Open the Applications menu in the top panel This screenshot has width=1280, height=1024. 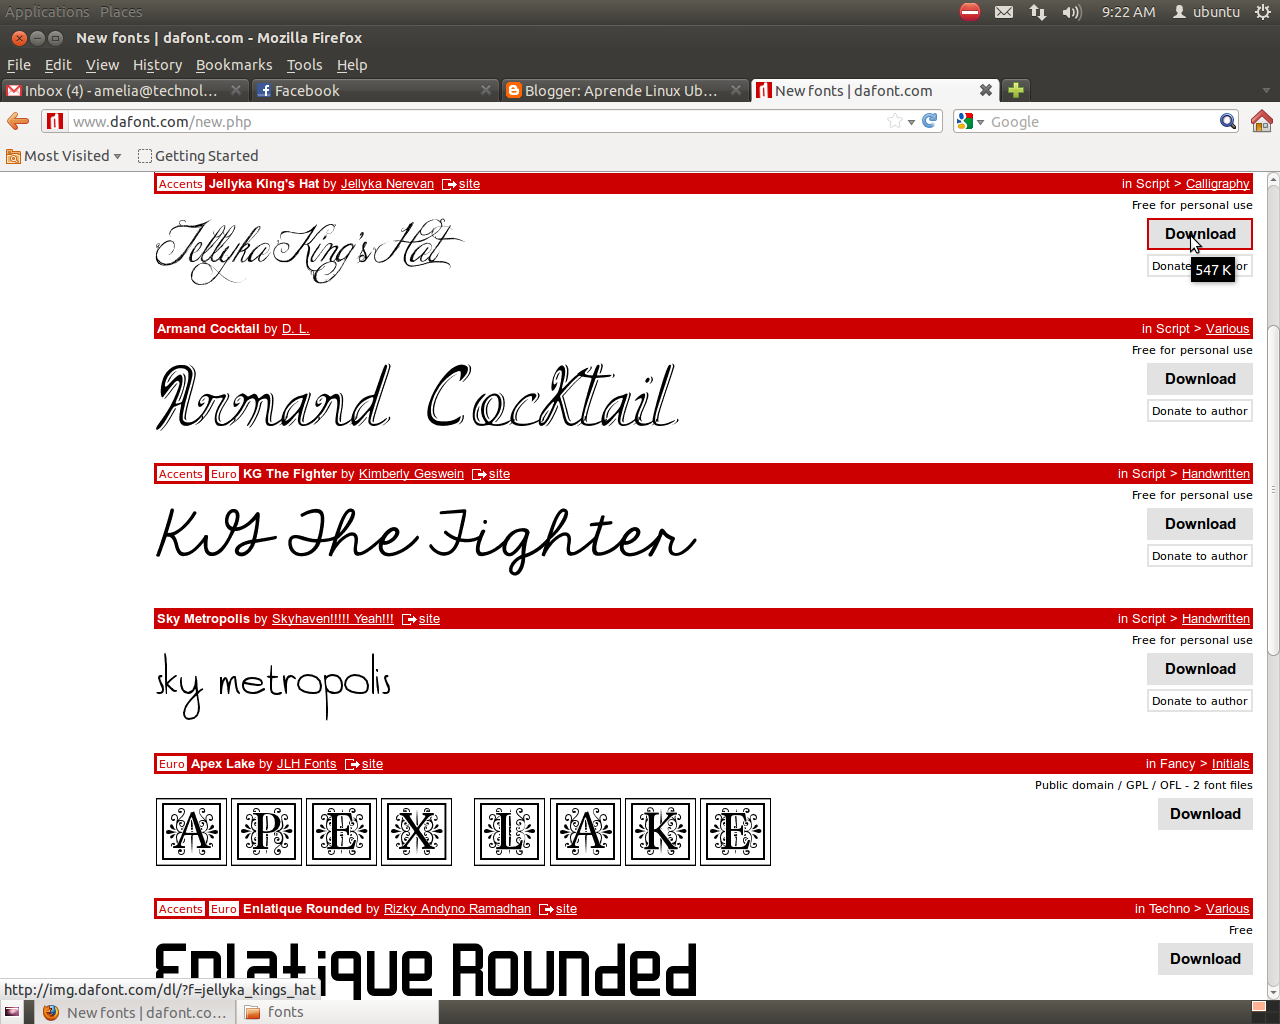tap(47, 12)
